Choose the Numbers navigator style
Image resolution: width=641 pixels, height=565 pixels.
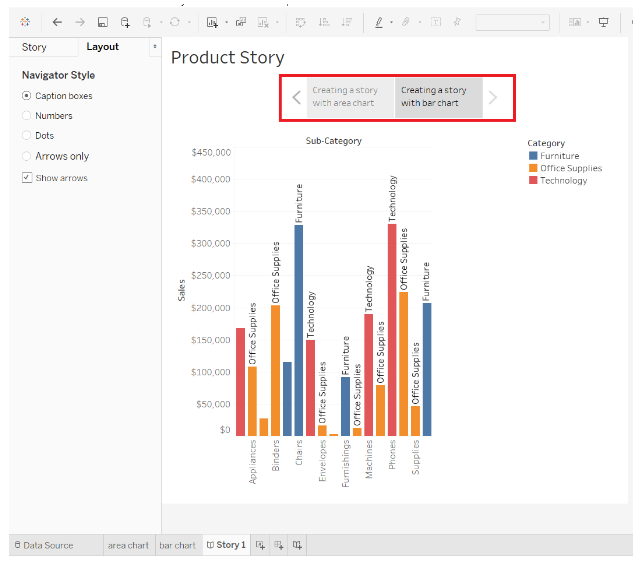(x=27, y=116)
